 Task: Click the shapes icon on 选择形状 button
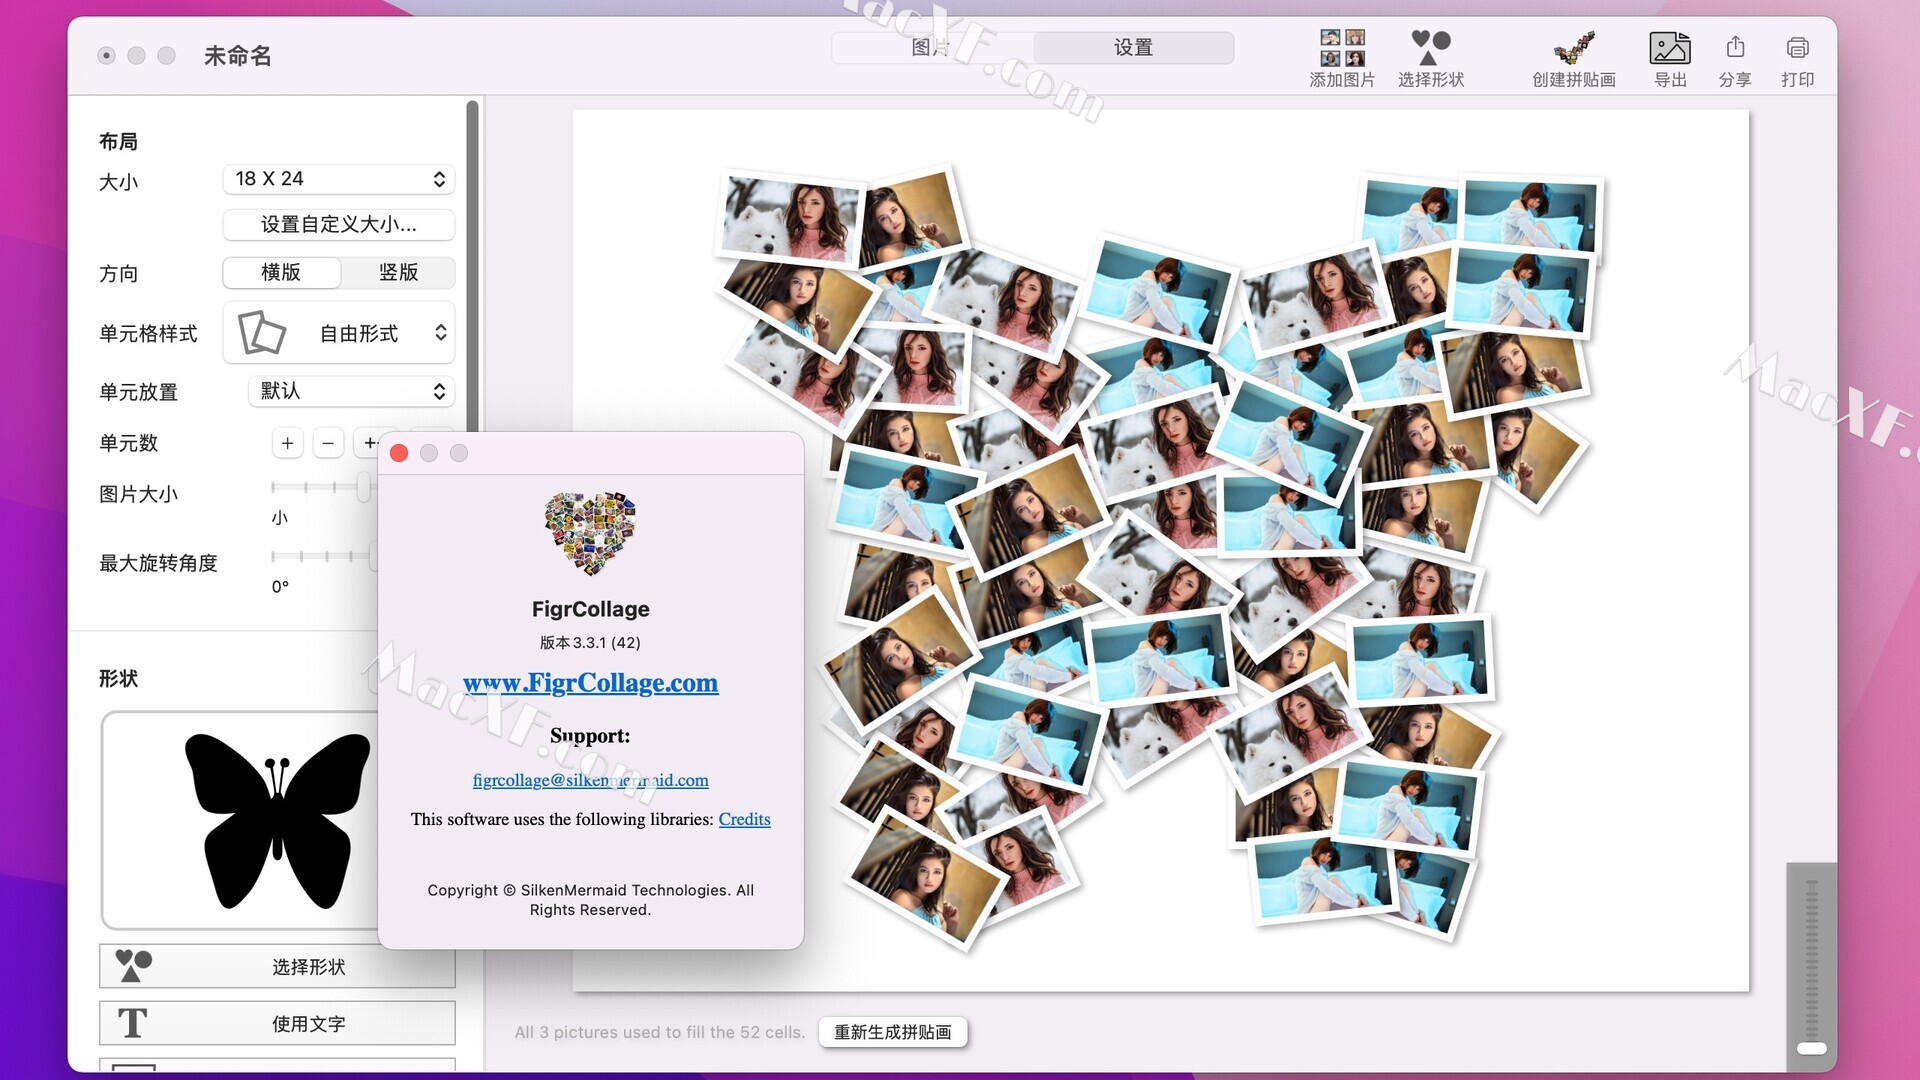click(133, 966)
